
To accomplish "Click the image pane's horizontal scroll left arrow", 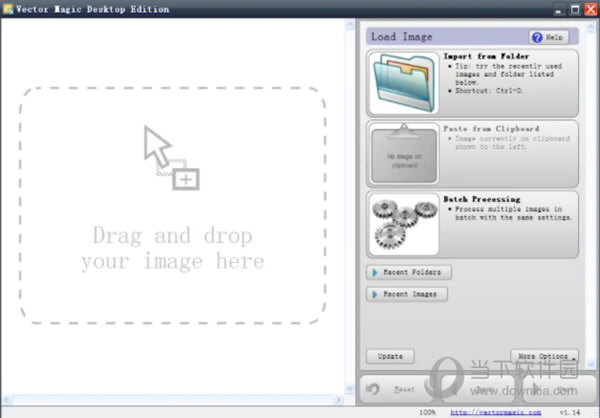I will [x=7, y=400].
